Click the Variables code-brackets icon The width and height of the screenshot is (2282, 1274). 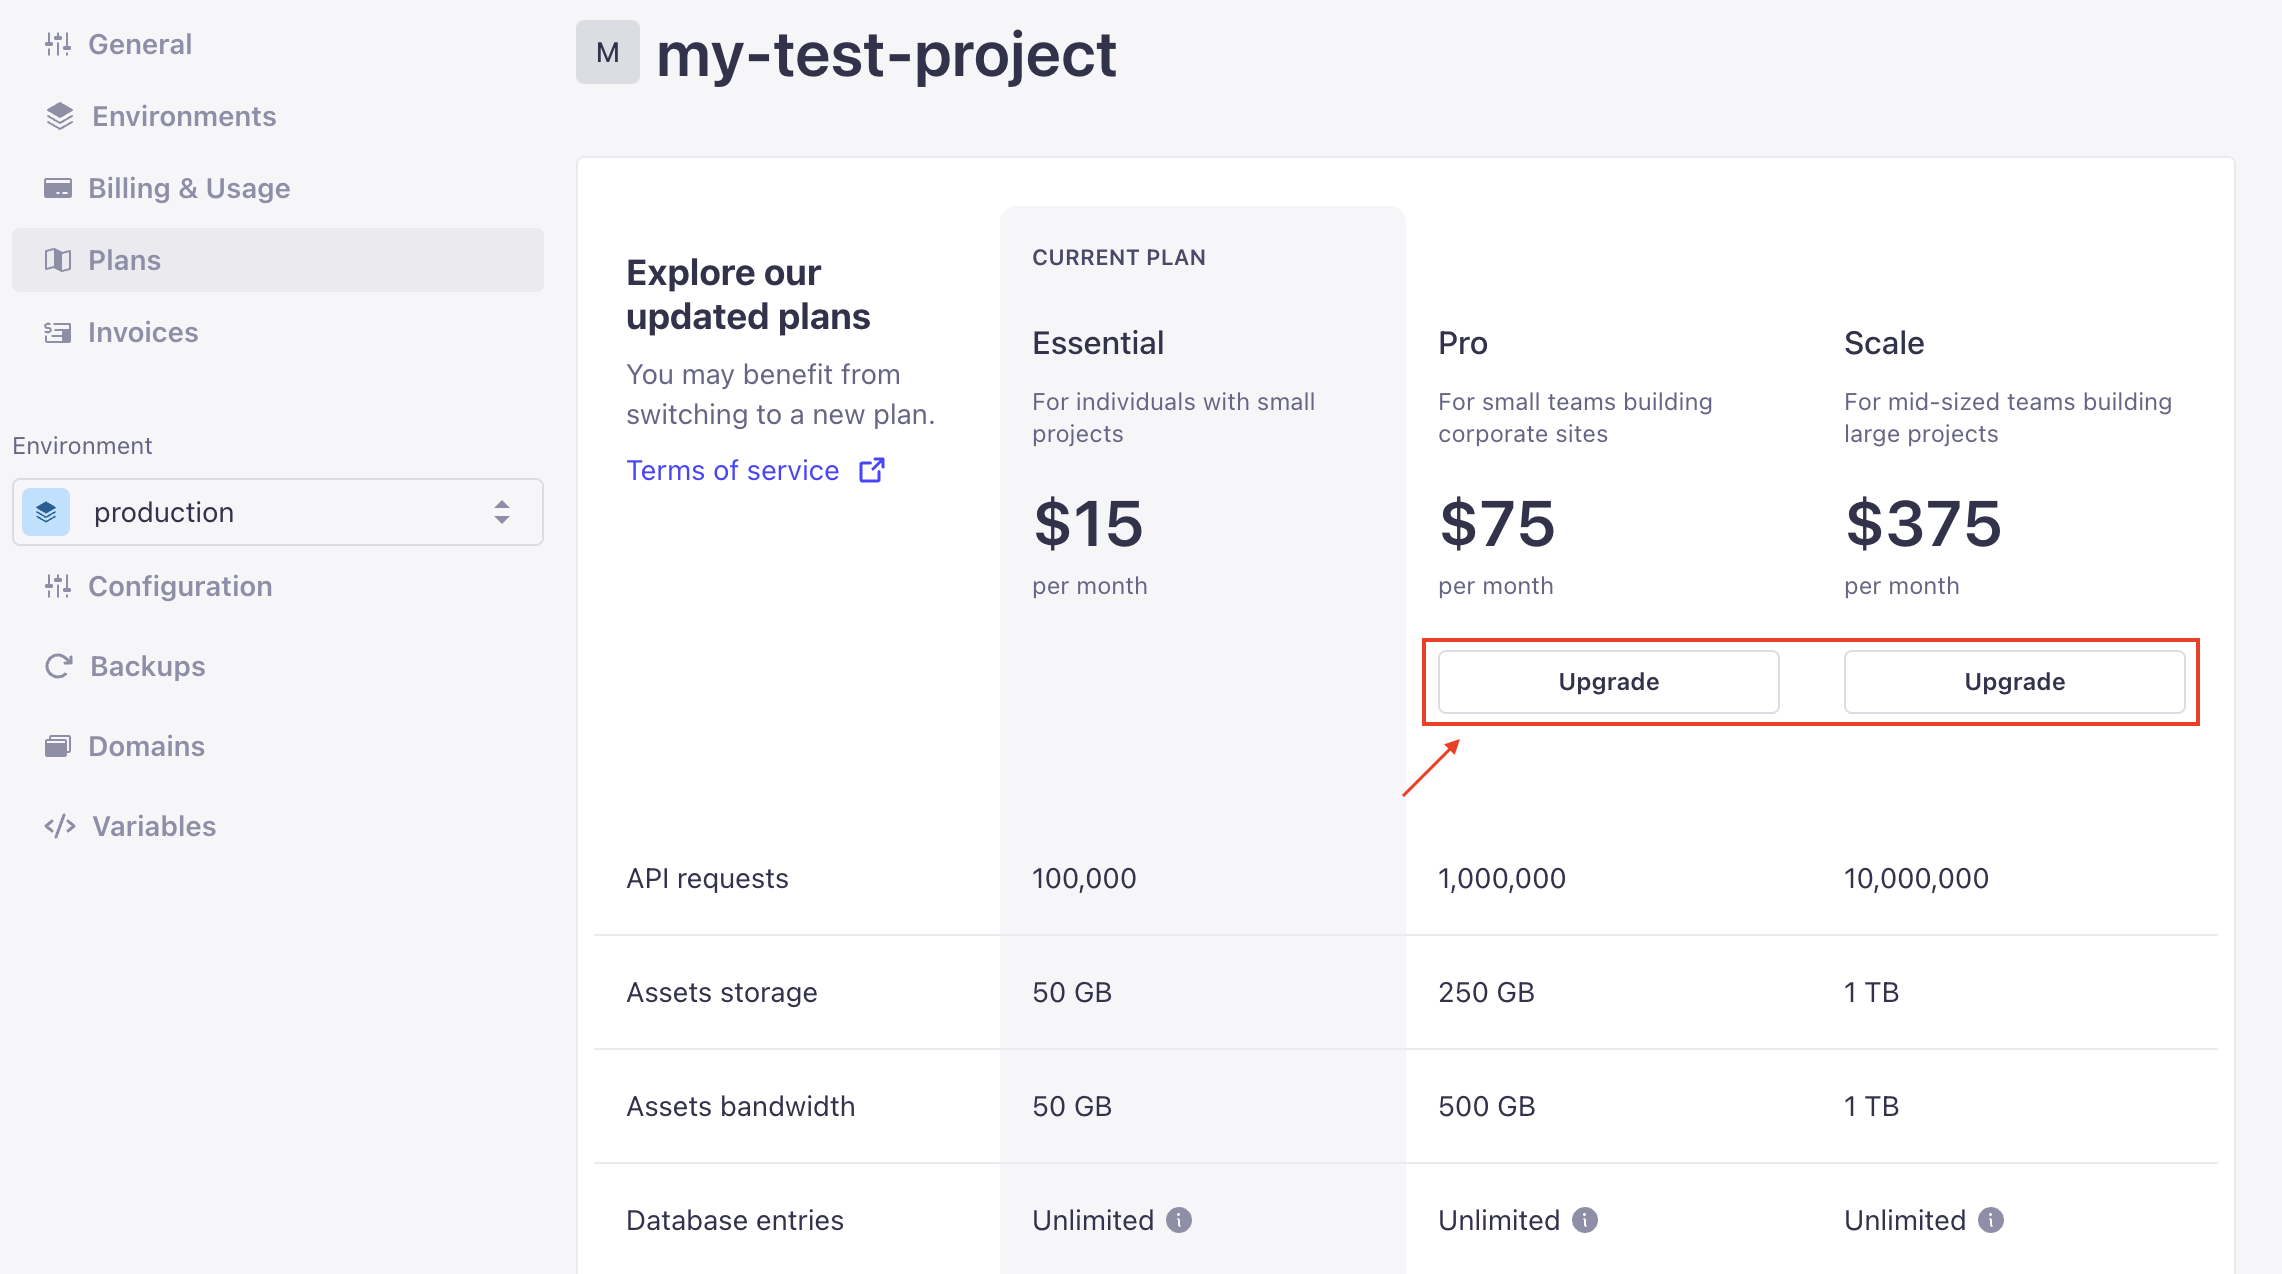(60, 826)
